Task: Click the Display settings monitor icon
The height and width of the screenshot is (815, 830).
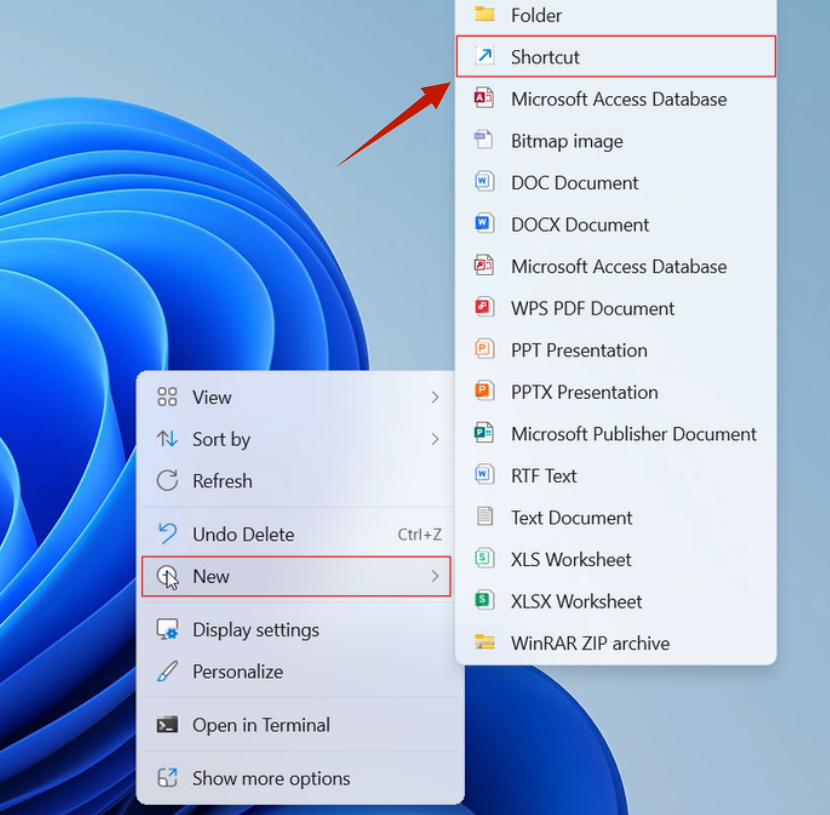Action: (x=167, y=629)
